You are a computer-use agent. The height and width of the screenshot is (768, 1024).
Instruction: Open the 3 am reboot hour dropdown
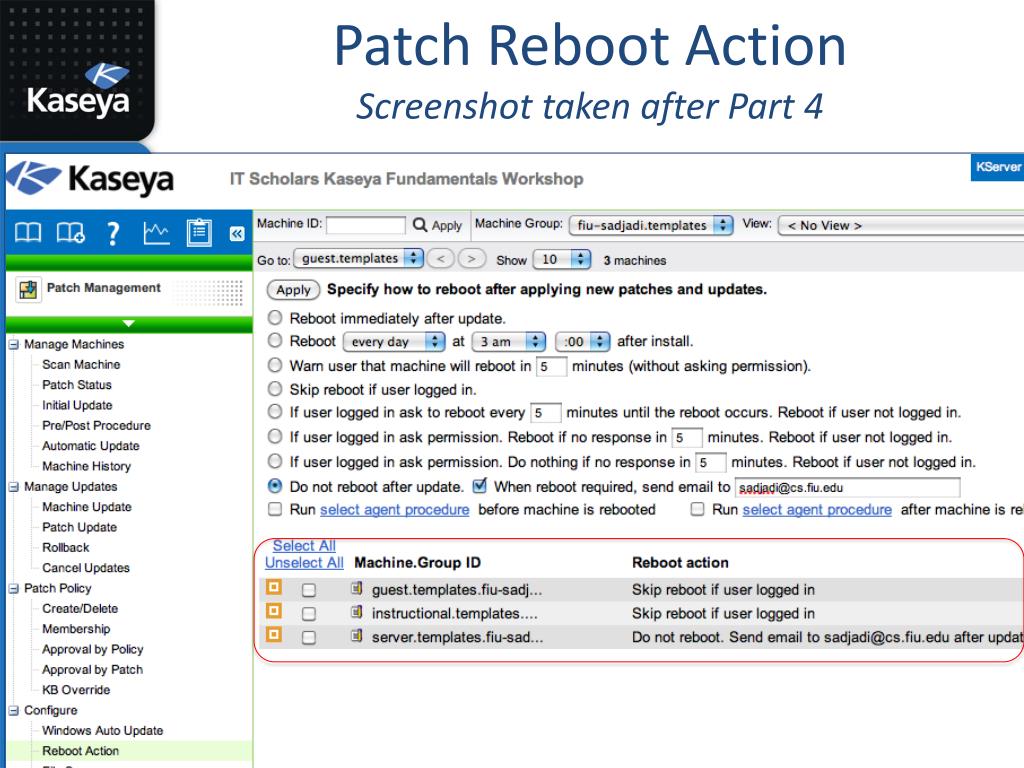tap(509, 342)
